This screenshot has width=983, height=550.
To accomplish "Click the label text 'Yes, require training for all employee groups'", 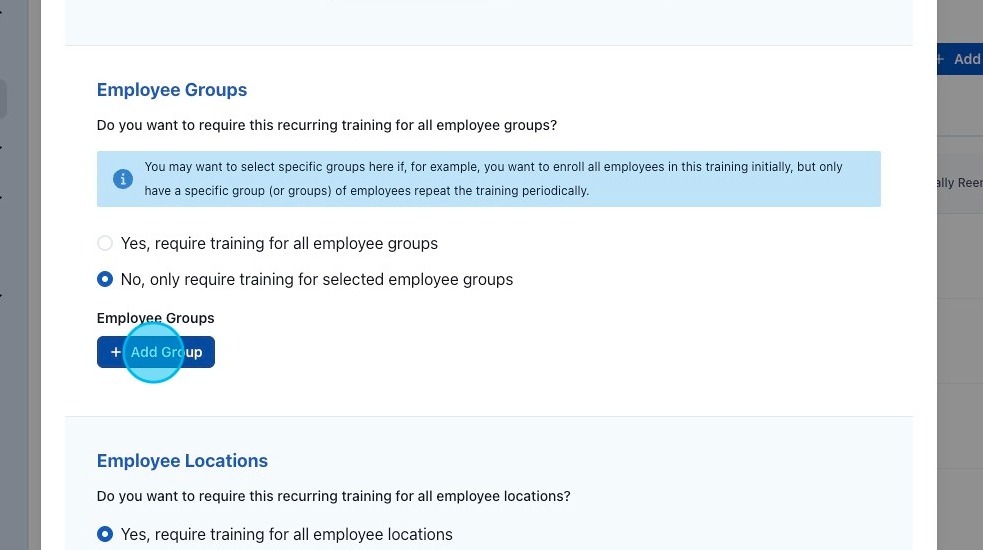I will tap(279, 243).
